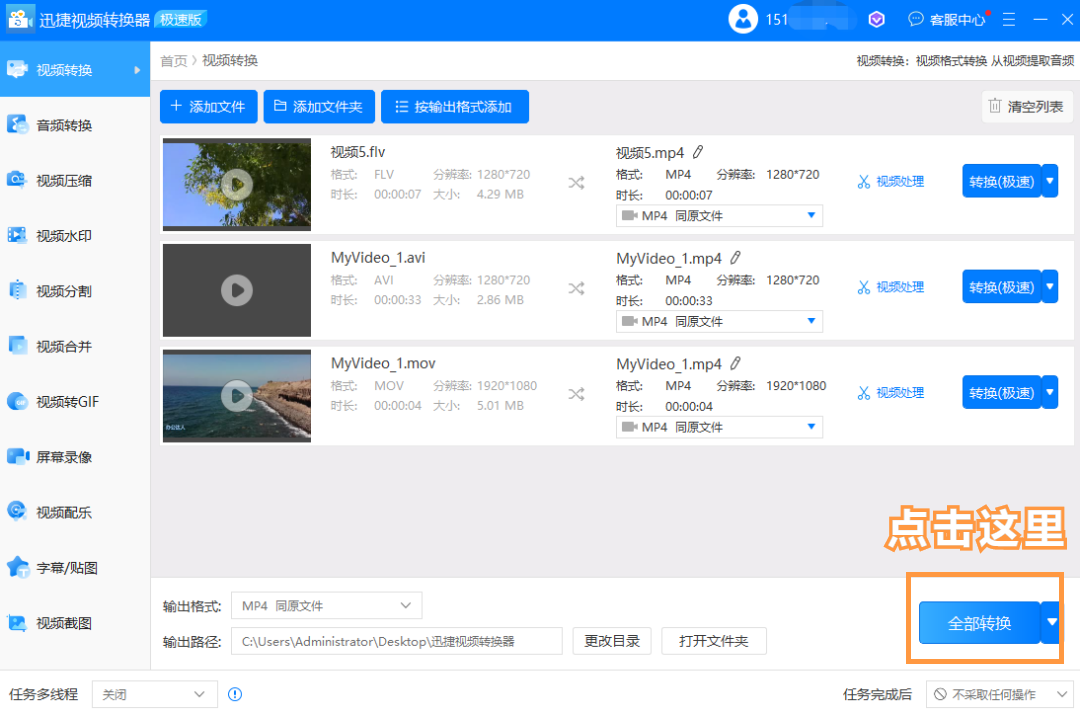Open 视频处理 scissors for MyVideo_1.avi
This screenshot has height=715, width=1080.
click(891, 287)
